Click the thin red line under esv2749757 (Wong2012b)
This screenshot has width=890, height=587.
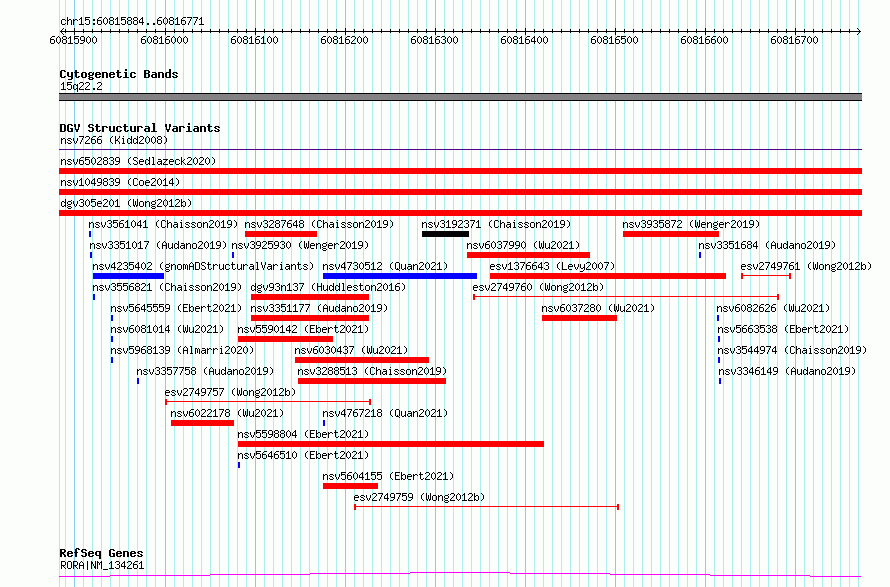tap(268, 401)
